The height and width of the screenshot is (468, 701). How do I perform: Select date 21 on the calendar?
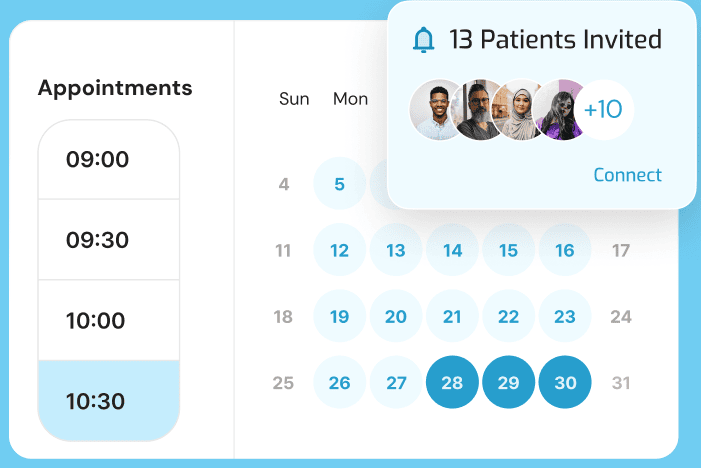point(452,317)
